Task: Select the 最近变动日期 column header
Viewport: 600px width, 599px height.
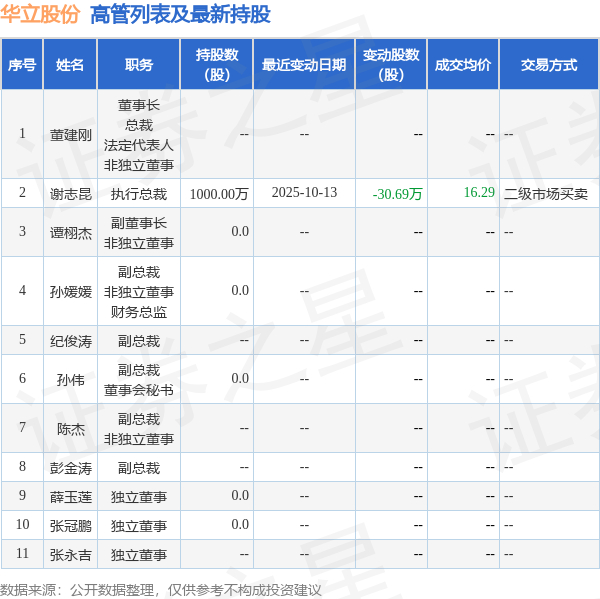Action: (x=304, y=65)
